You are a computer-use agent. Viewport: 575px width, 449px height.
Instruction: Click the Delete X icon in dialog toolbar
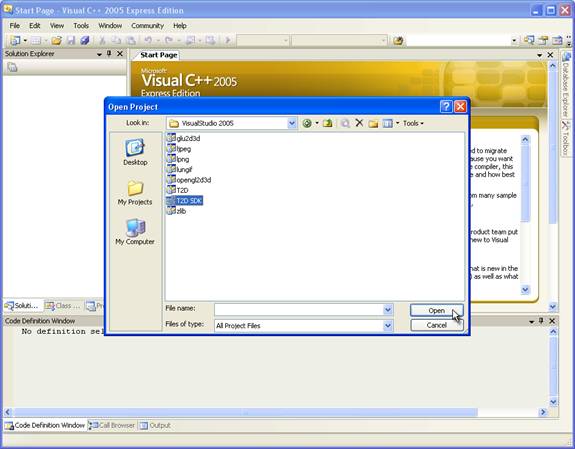point(359,123)
